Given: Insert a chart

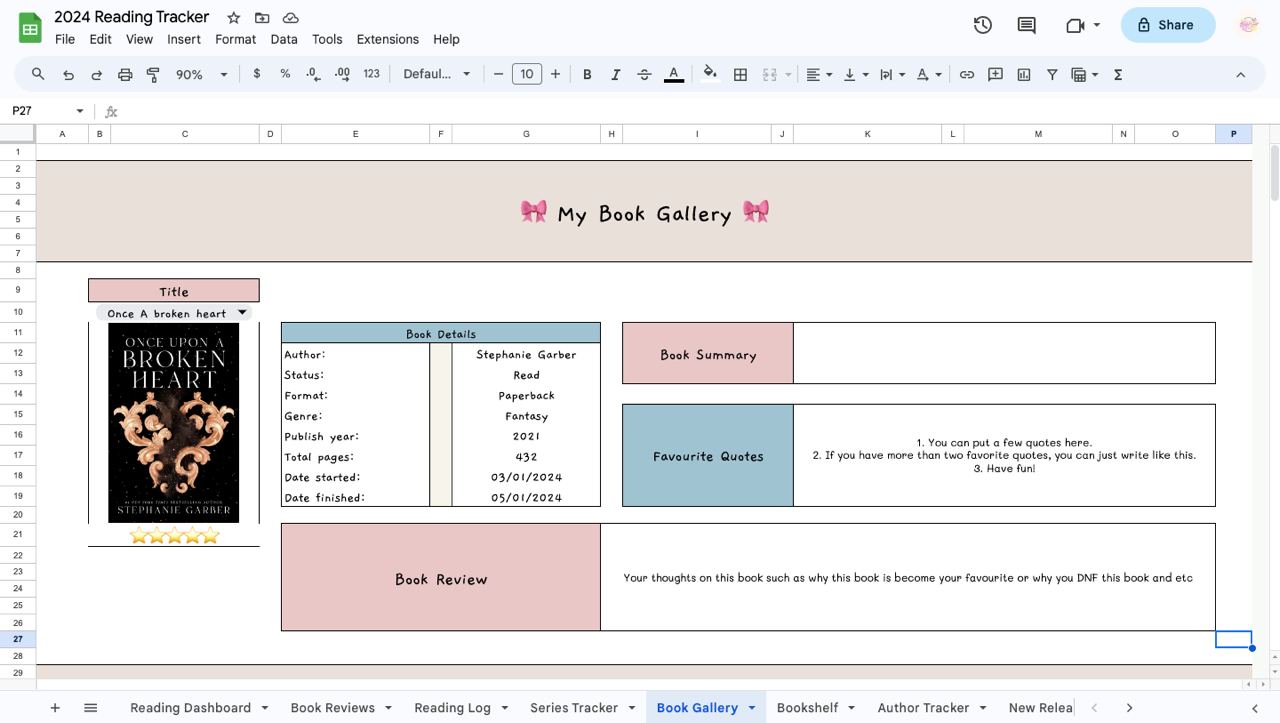Looking at the screenshot, I should tap(1023, 74).
